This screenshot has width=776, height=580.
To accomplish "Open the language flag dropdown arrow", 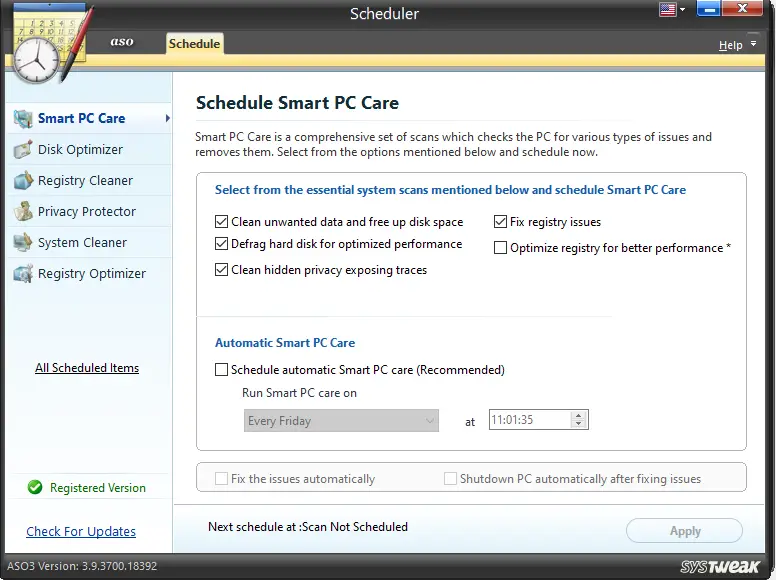I will 682,9.
